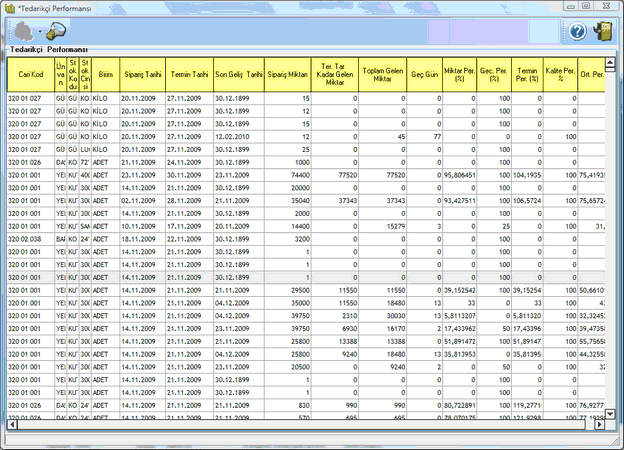This screenshot has width=624, height=450.
Task: Select the Sipariş Tarihi cell 23.11.2009
Action: 142,175
